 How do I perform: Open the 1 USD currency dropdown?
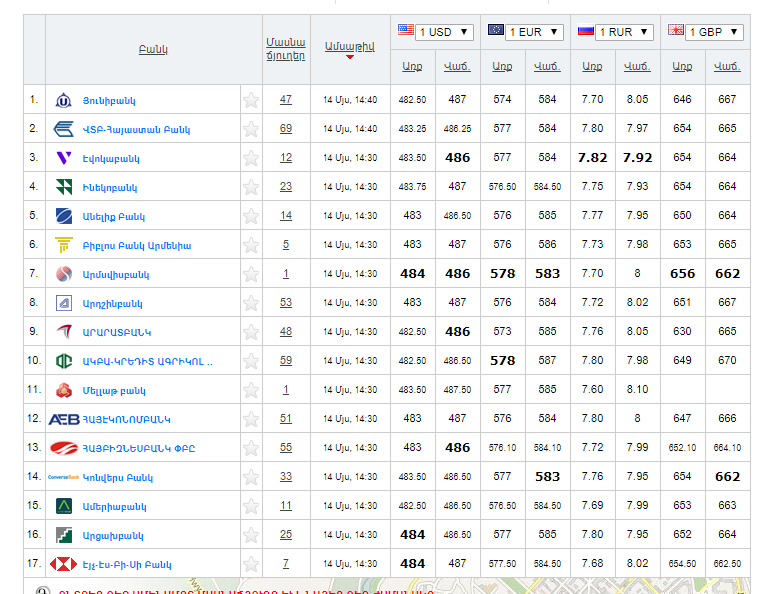444,32
